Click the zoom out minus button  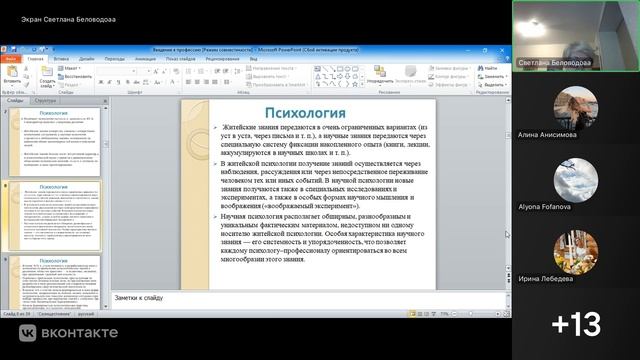(454, 314)
